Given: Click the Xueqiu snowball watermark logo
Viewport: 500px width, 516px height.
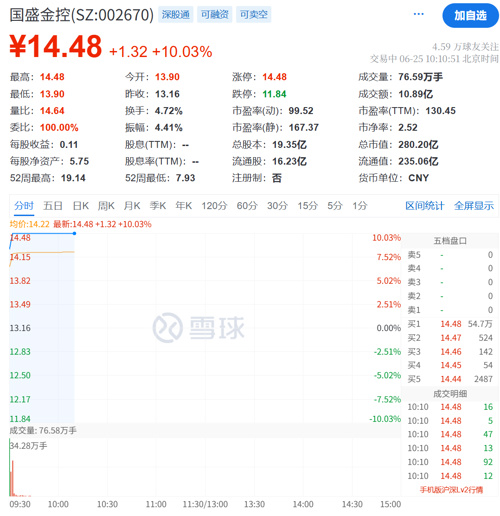Looking at the screenshot, I should click(199, 328).
